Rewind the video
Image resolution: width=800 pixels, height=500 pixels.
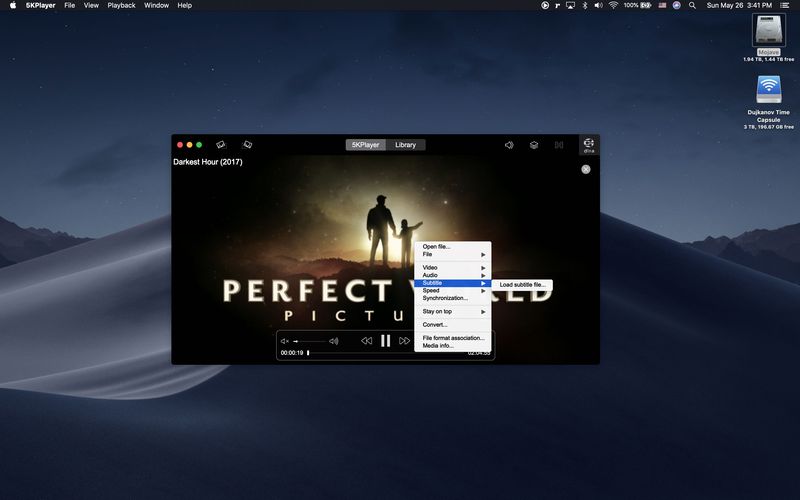tap(366, 341)
